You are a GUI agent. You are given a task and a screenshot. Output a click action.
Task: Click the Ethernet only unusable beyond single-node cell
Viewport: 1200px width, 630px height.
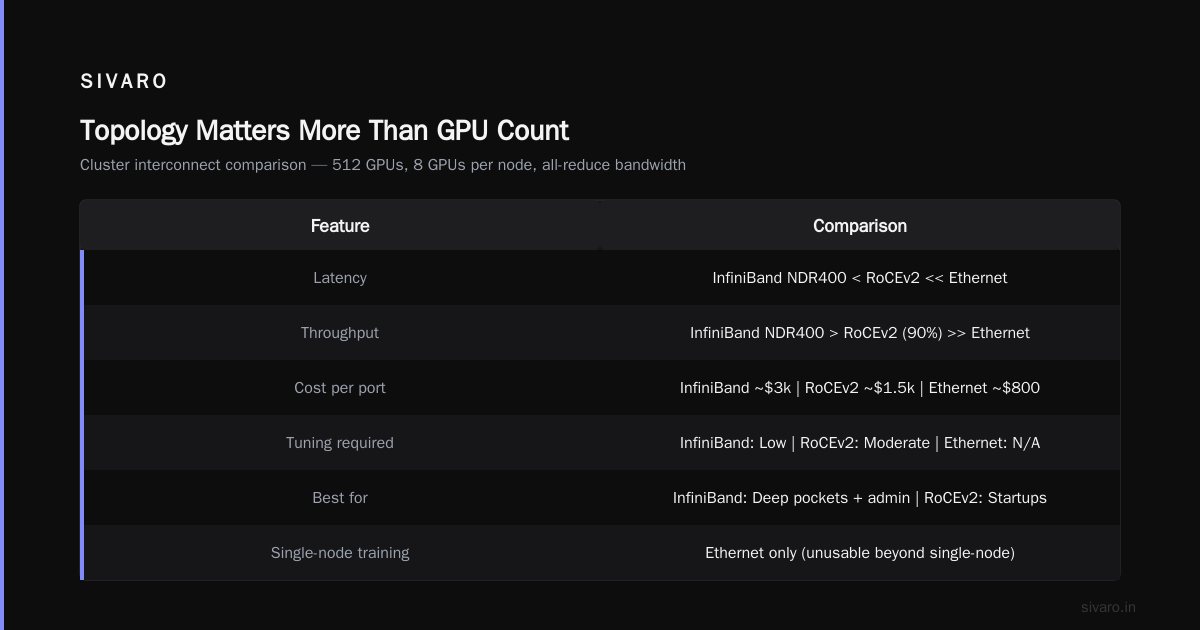click(x=860, y=553)
